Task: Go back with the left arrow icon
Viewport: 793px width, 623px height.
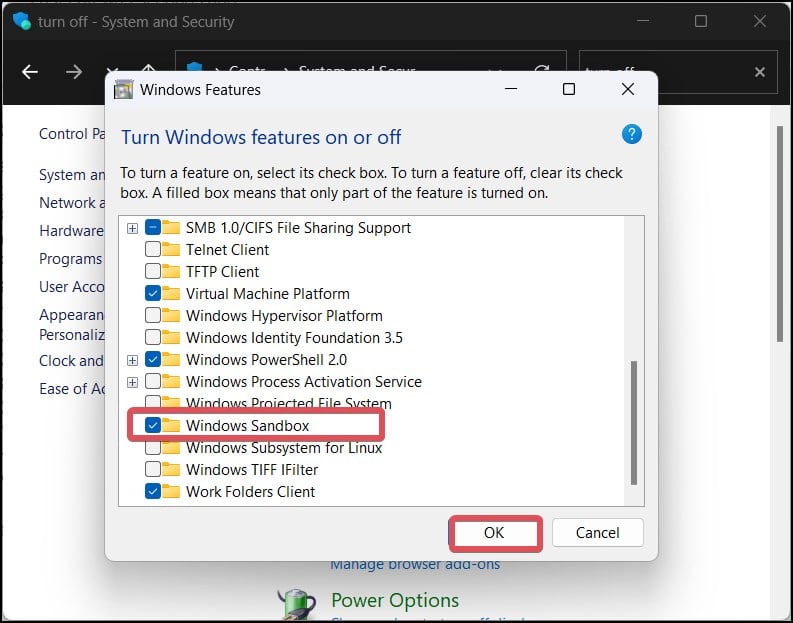Action: click(30, 72)
